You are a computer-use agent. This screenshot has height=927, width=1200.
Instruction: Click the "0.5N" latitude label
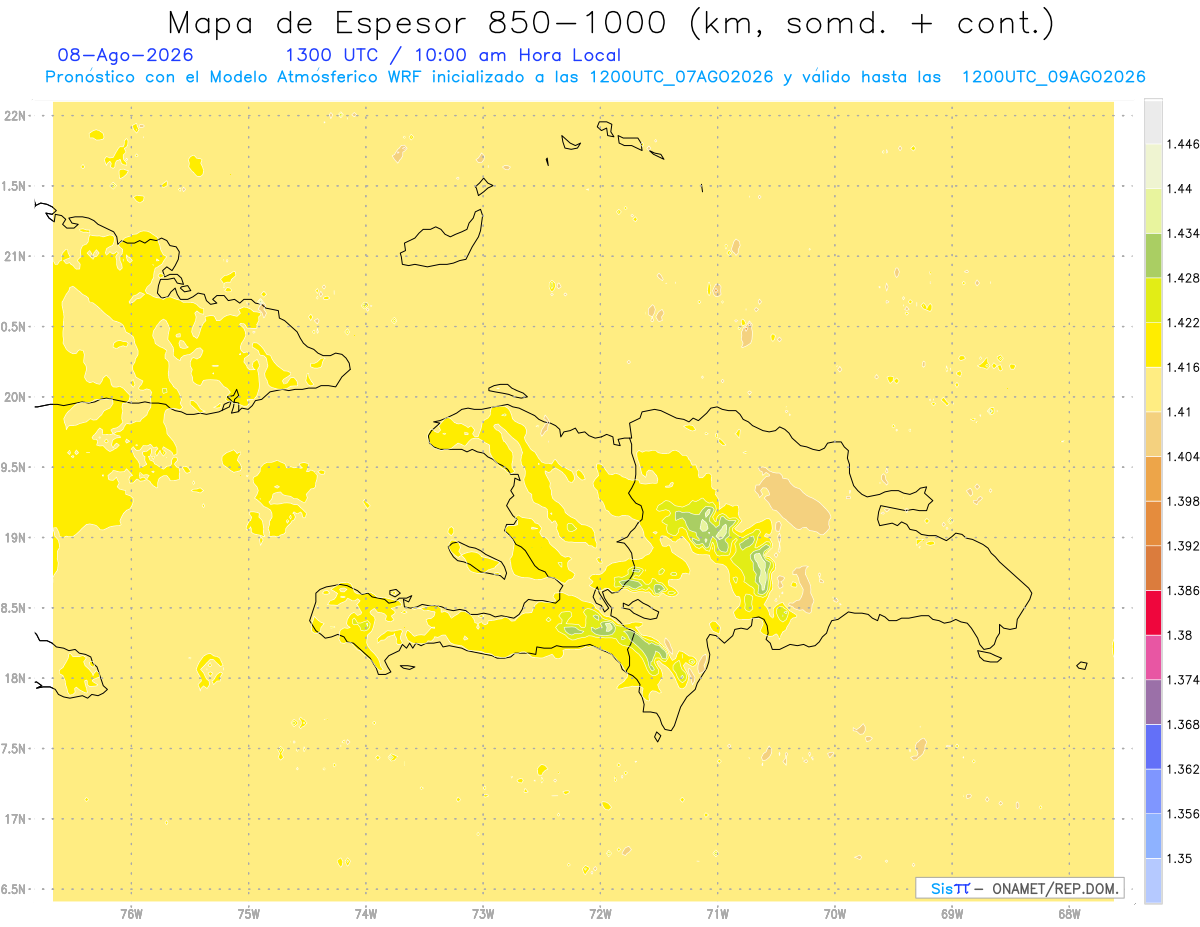(15, 327)
